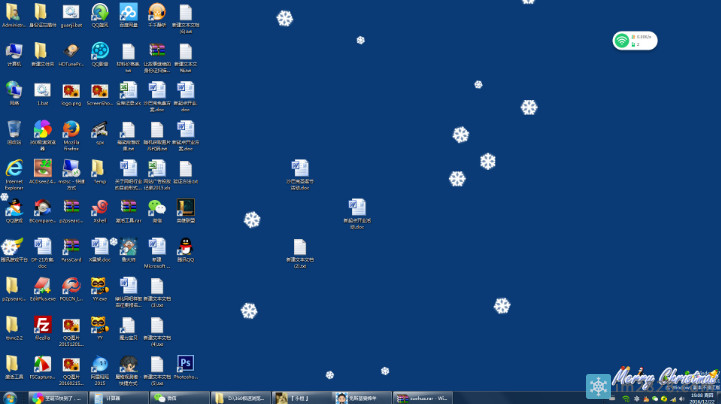Screen dimensions: 721x404
Task: Open the ACDSee desktop shortcut
Action: 42,169
